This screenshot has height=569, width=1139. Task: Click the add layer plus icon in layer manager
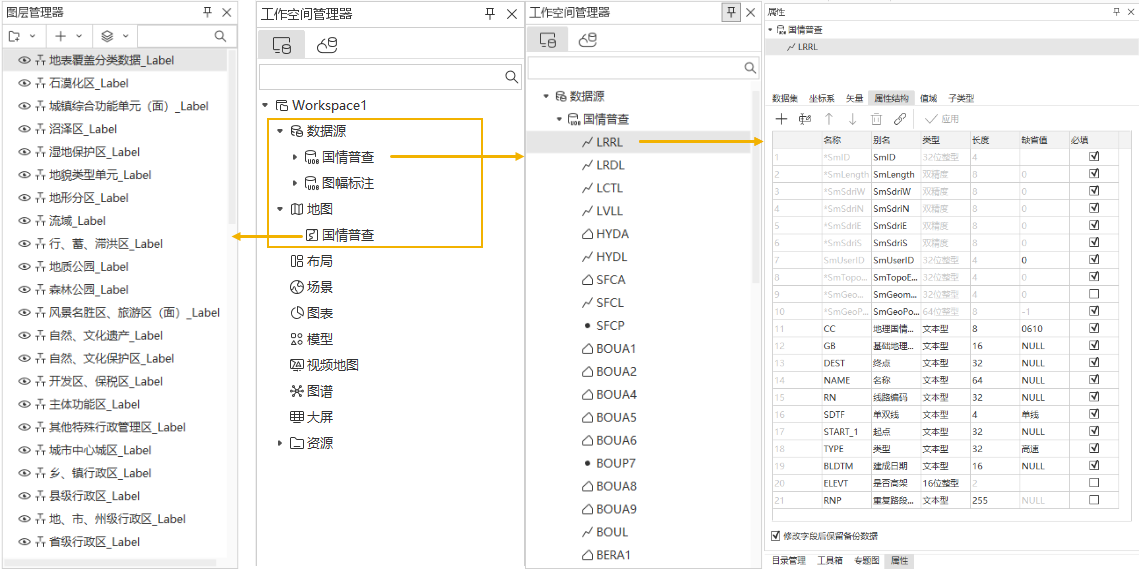pyautogui.click(x=60, y=36)
